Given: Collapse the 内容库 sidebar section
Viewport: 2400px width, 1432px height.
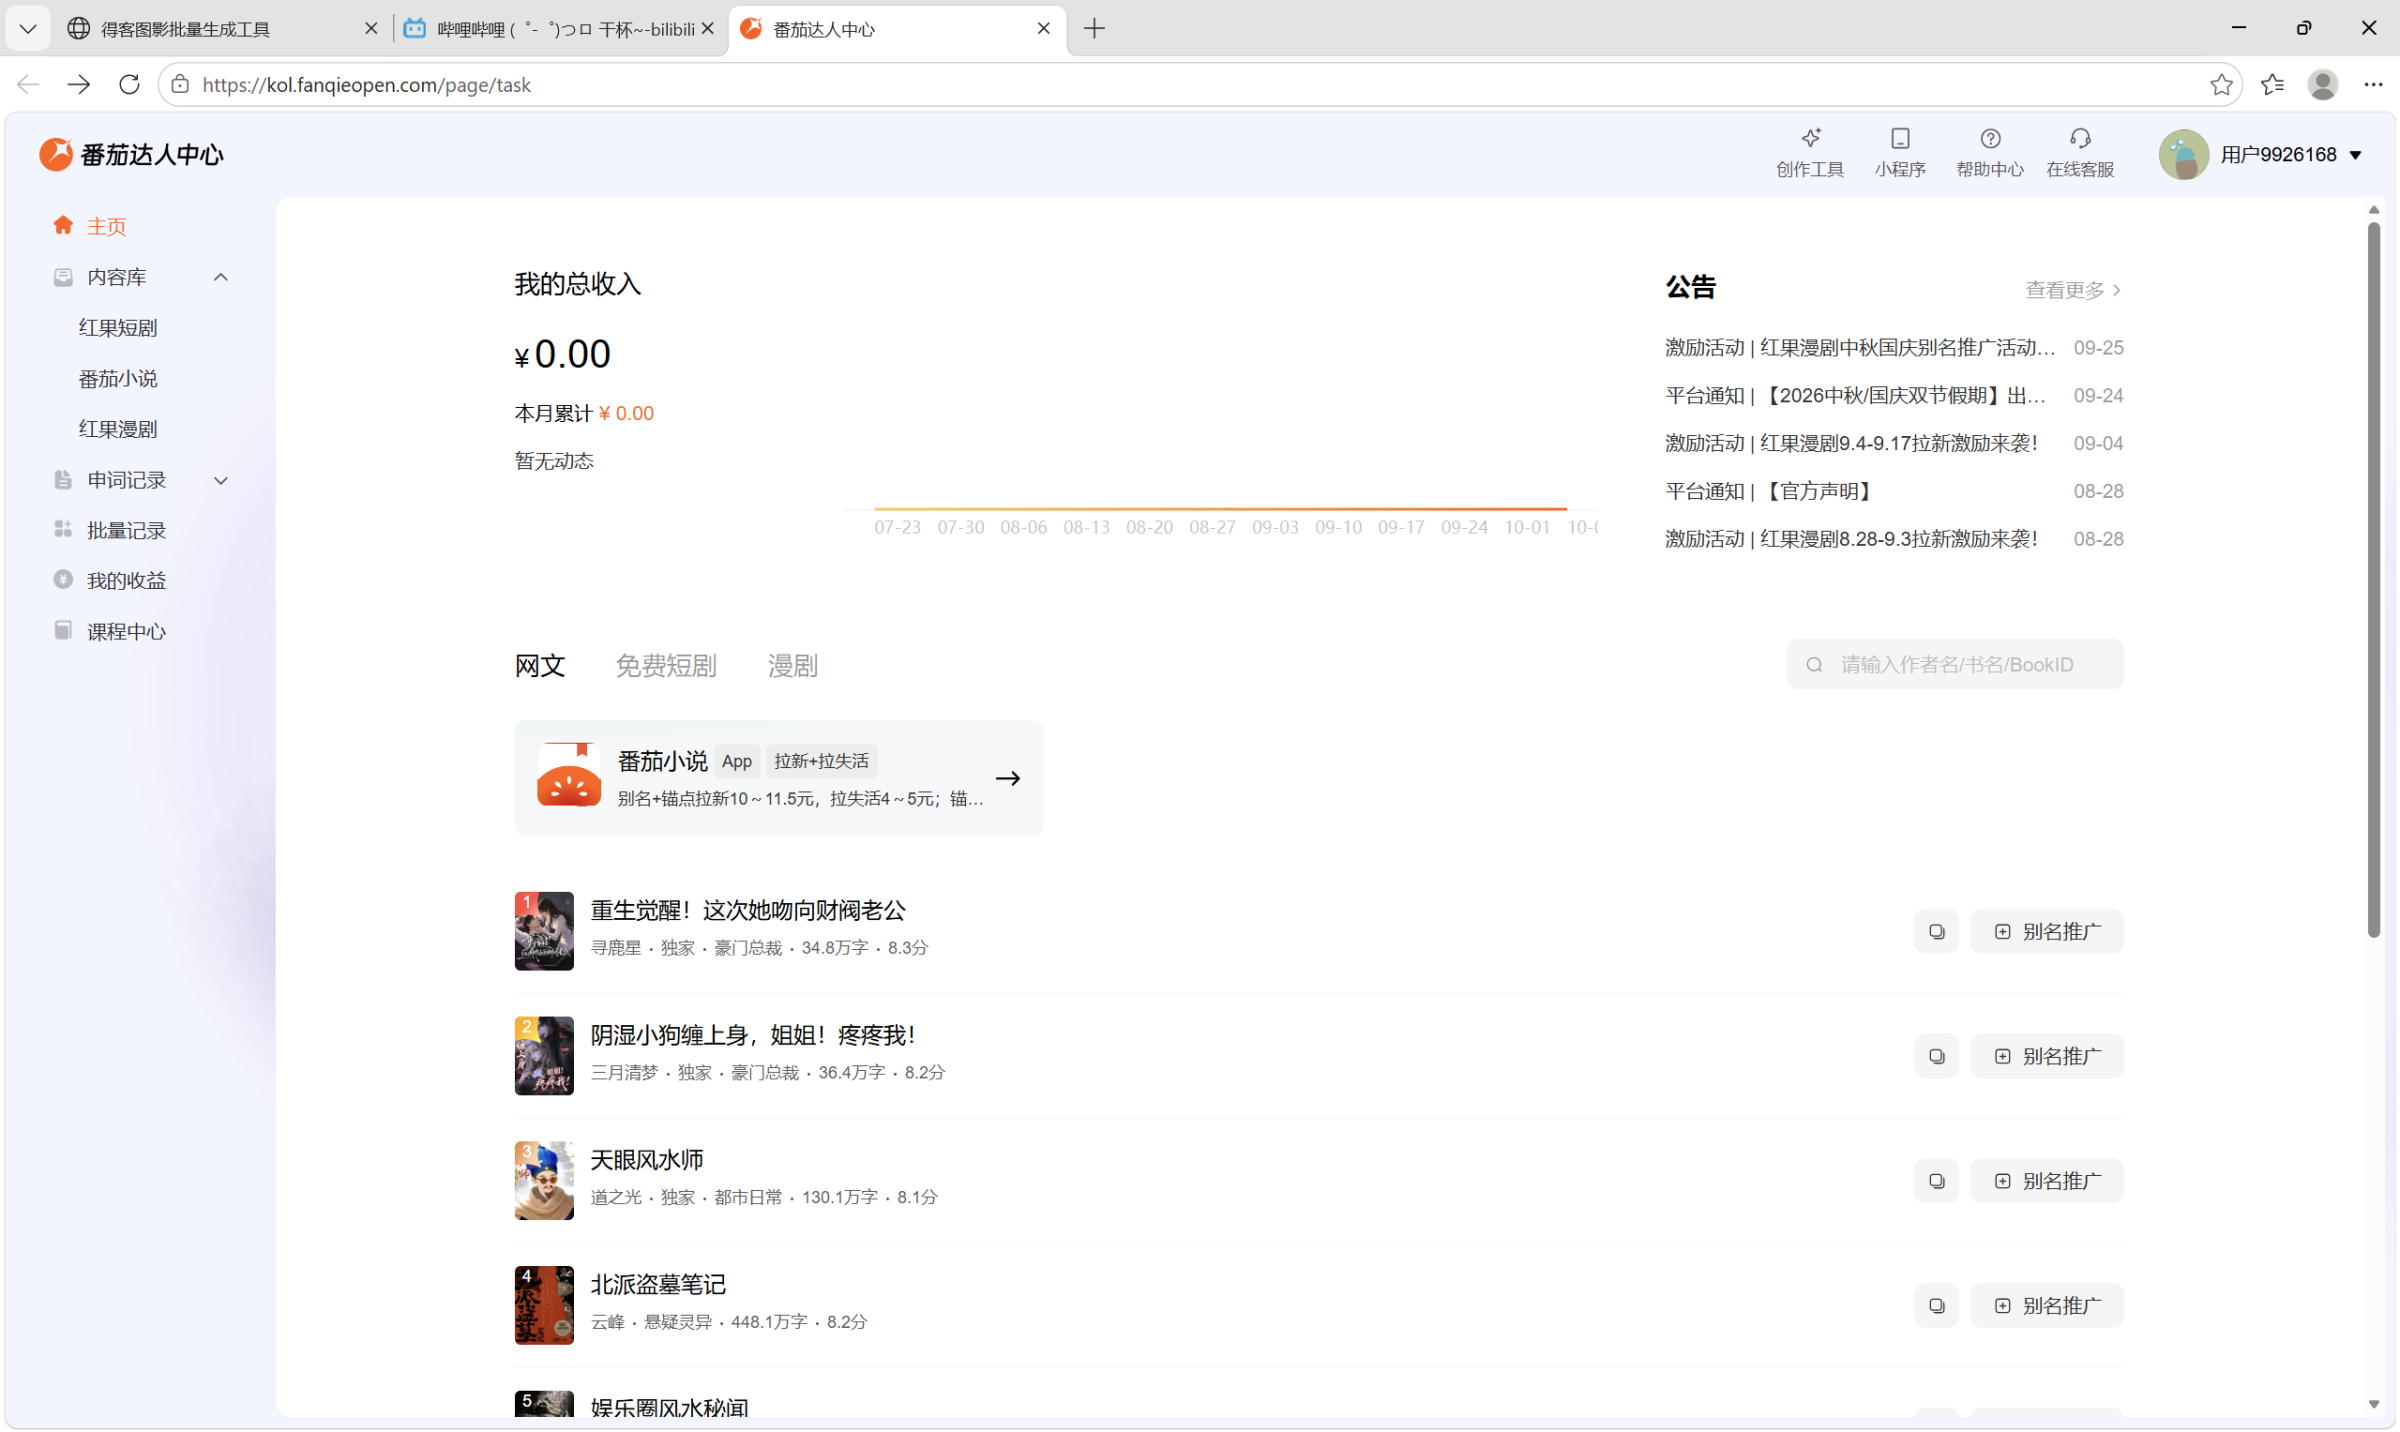Looking at the screenshot, I should coord(220,277).
